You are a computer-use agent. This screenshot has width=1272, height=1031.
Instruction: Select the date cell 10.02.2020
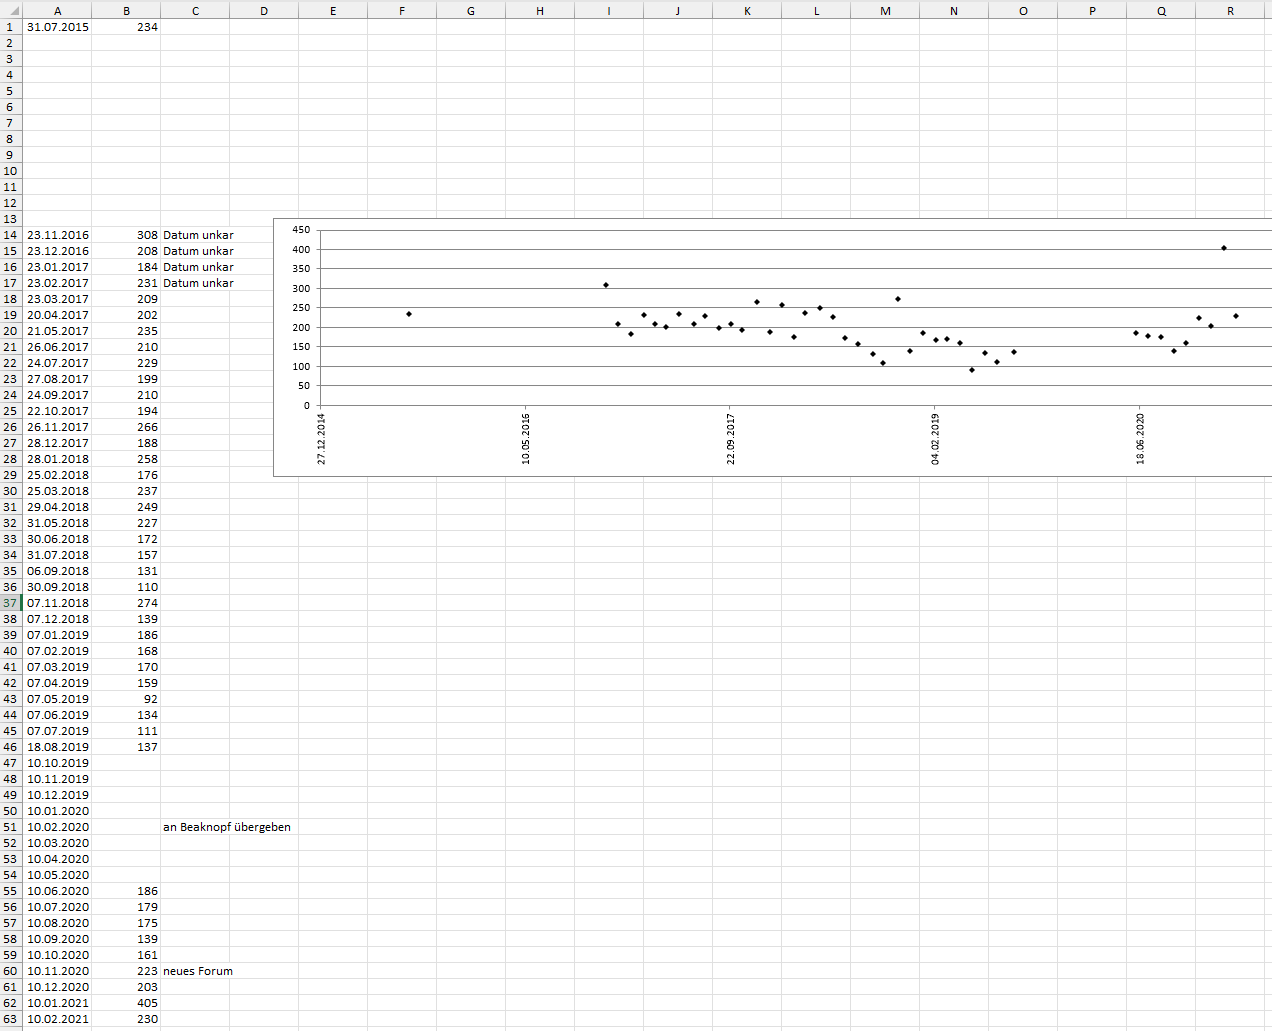(x=57, y=827)
